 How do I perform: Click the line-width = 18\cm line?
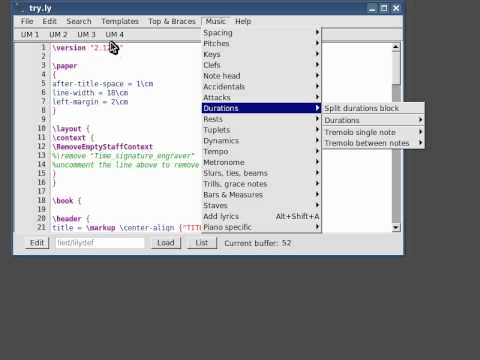pyautogui.click(x=90, y=93)
